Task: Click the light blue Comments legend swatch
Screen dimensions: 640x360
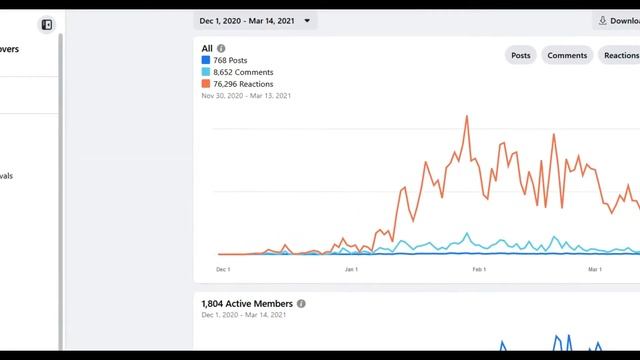Action: tap(206, 72)
